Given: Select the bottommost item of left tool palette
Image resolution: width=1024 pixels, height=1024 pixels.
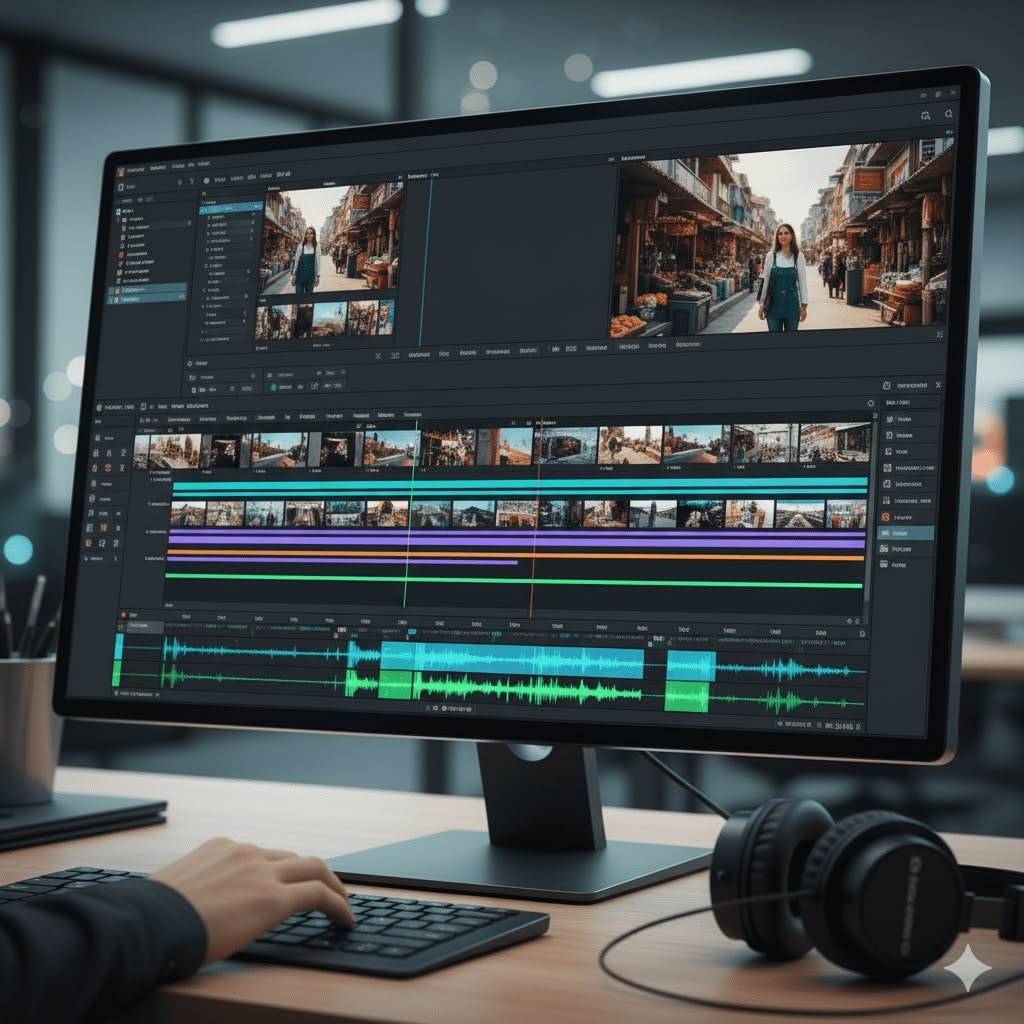Looking at the screenshot, I should point(99,558).
